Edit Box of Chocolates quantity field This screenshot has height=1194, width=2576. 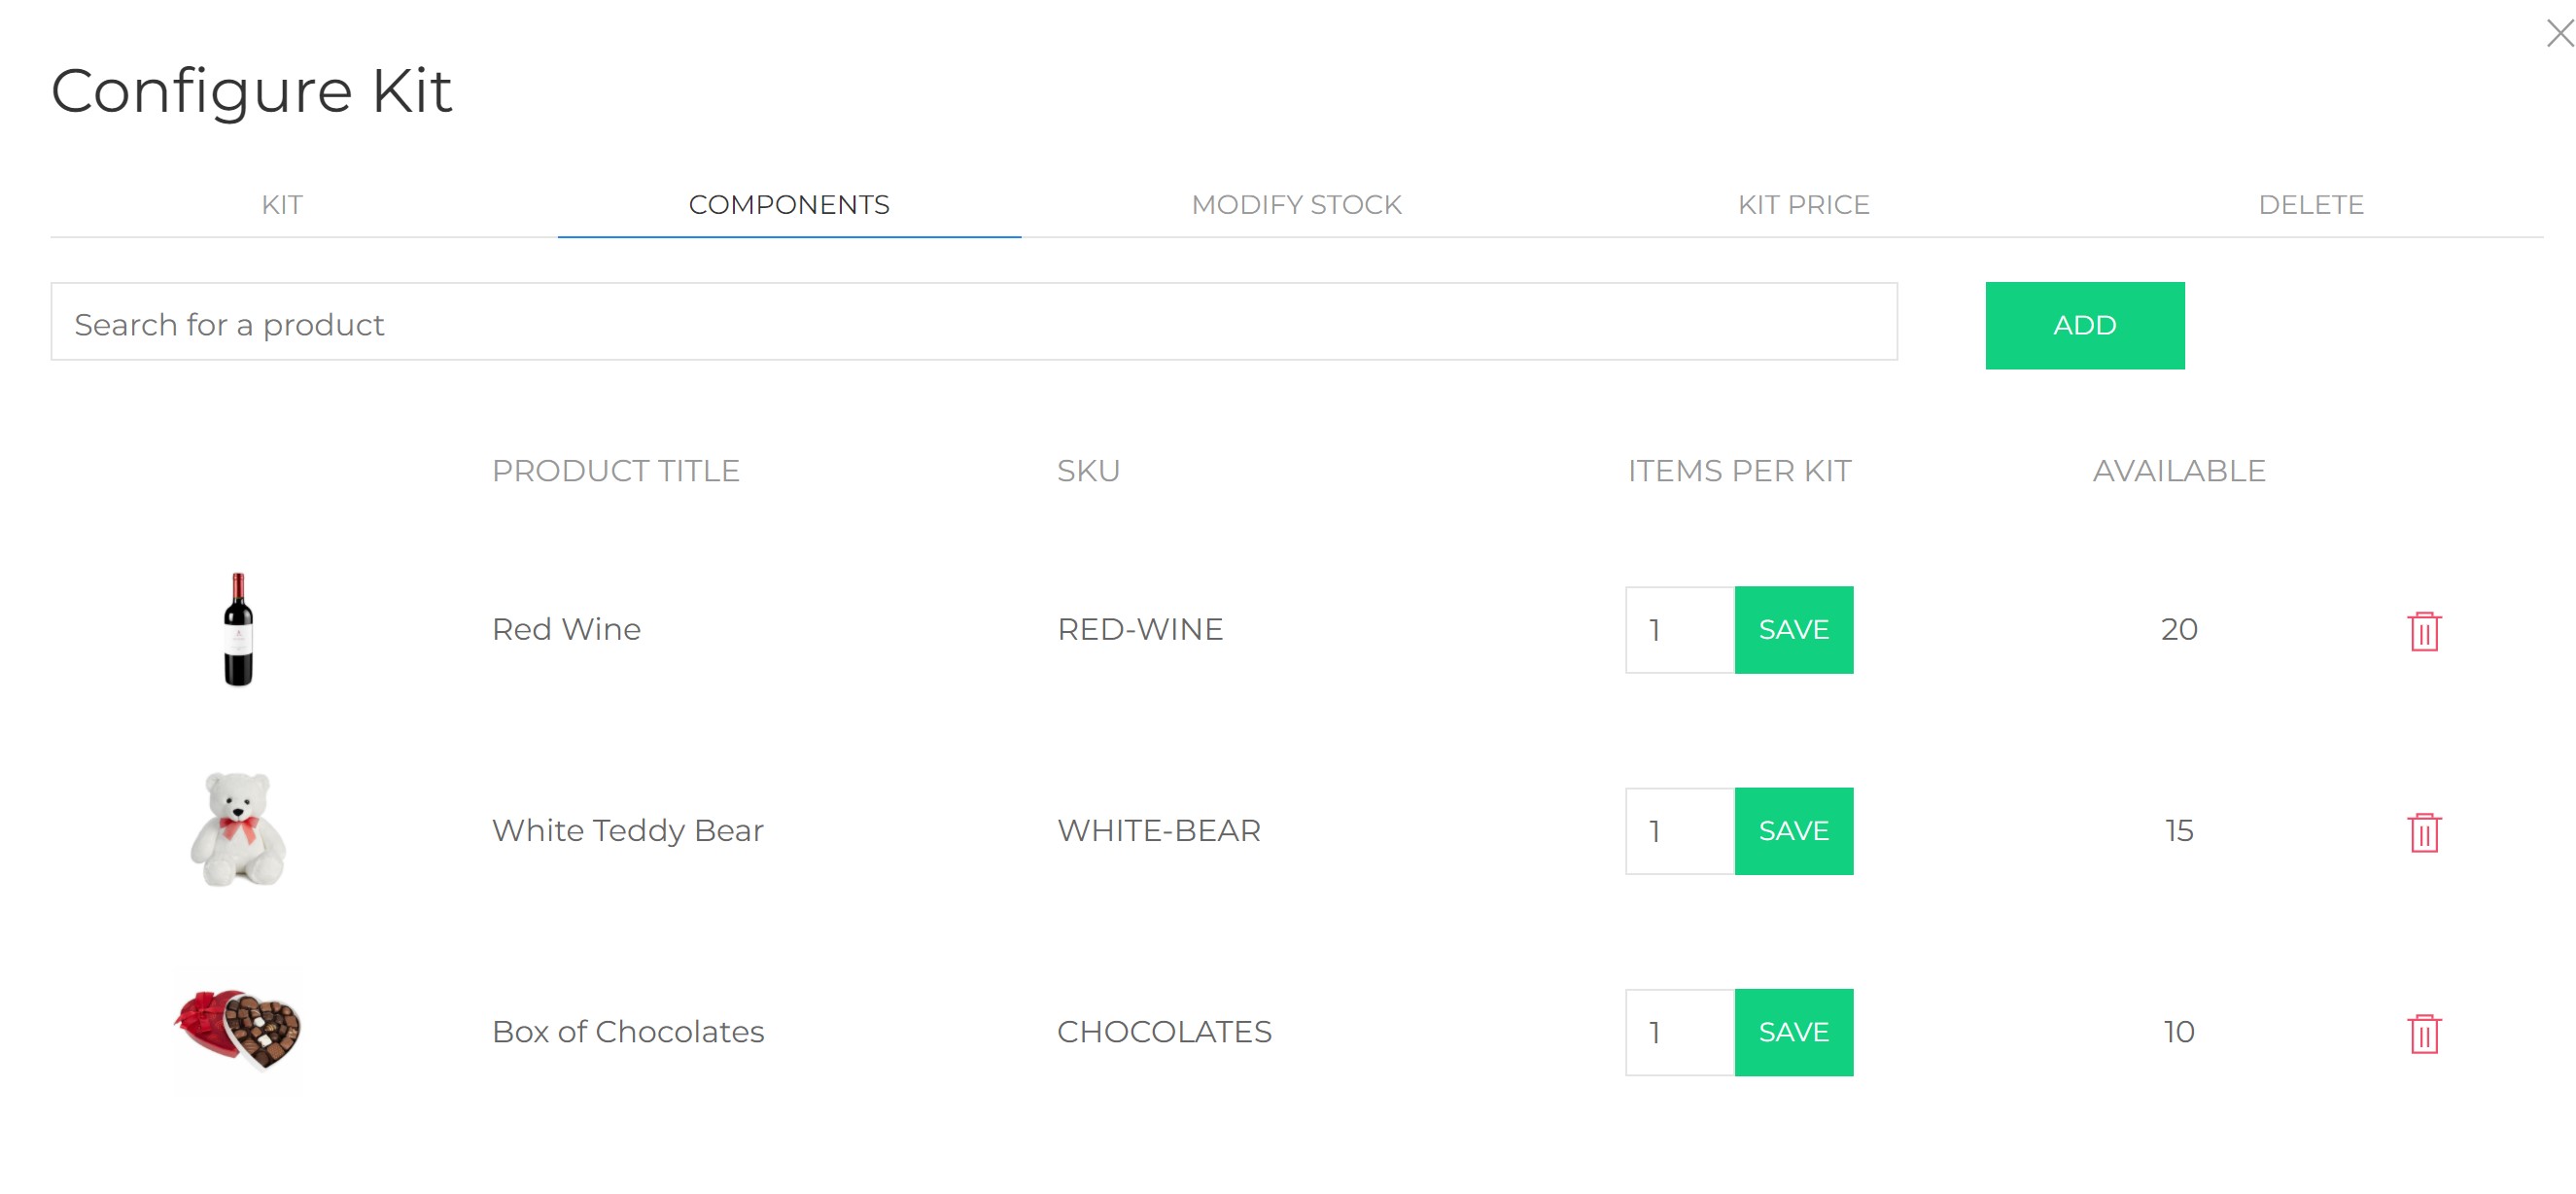point(1680,1032)
